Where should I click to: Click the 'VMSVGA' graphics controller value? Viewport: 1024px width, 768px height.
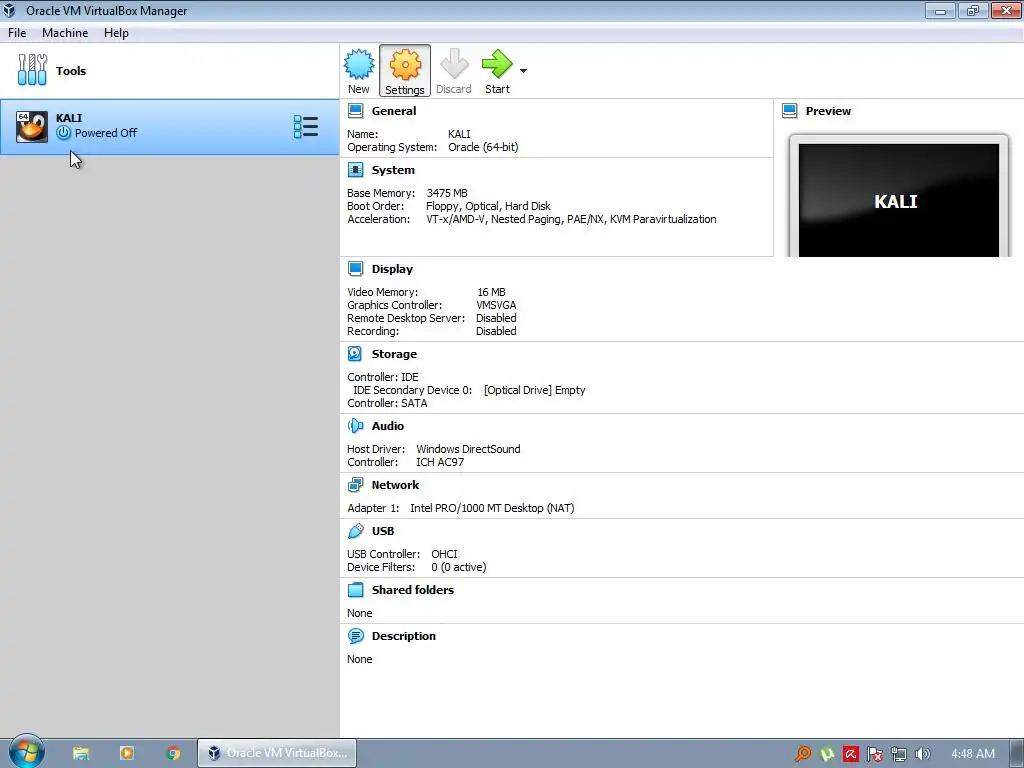pyautogui.click(x=496, y=305)
